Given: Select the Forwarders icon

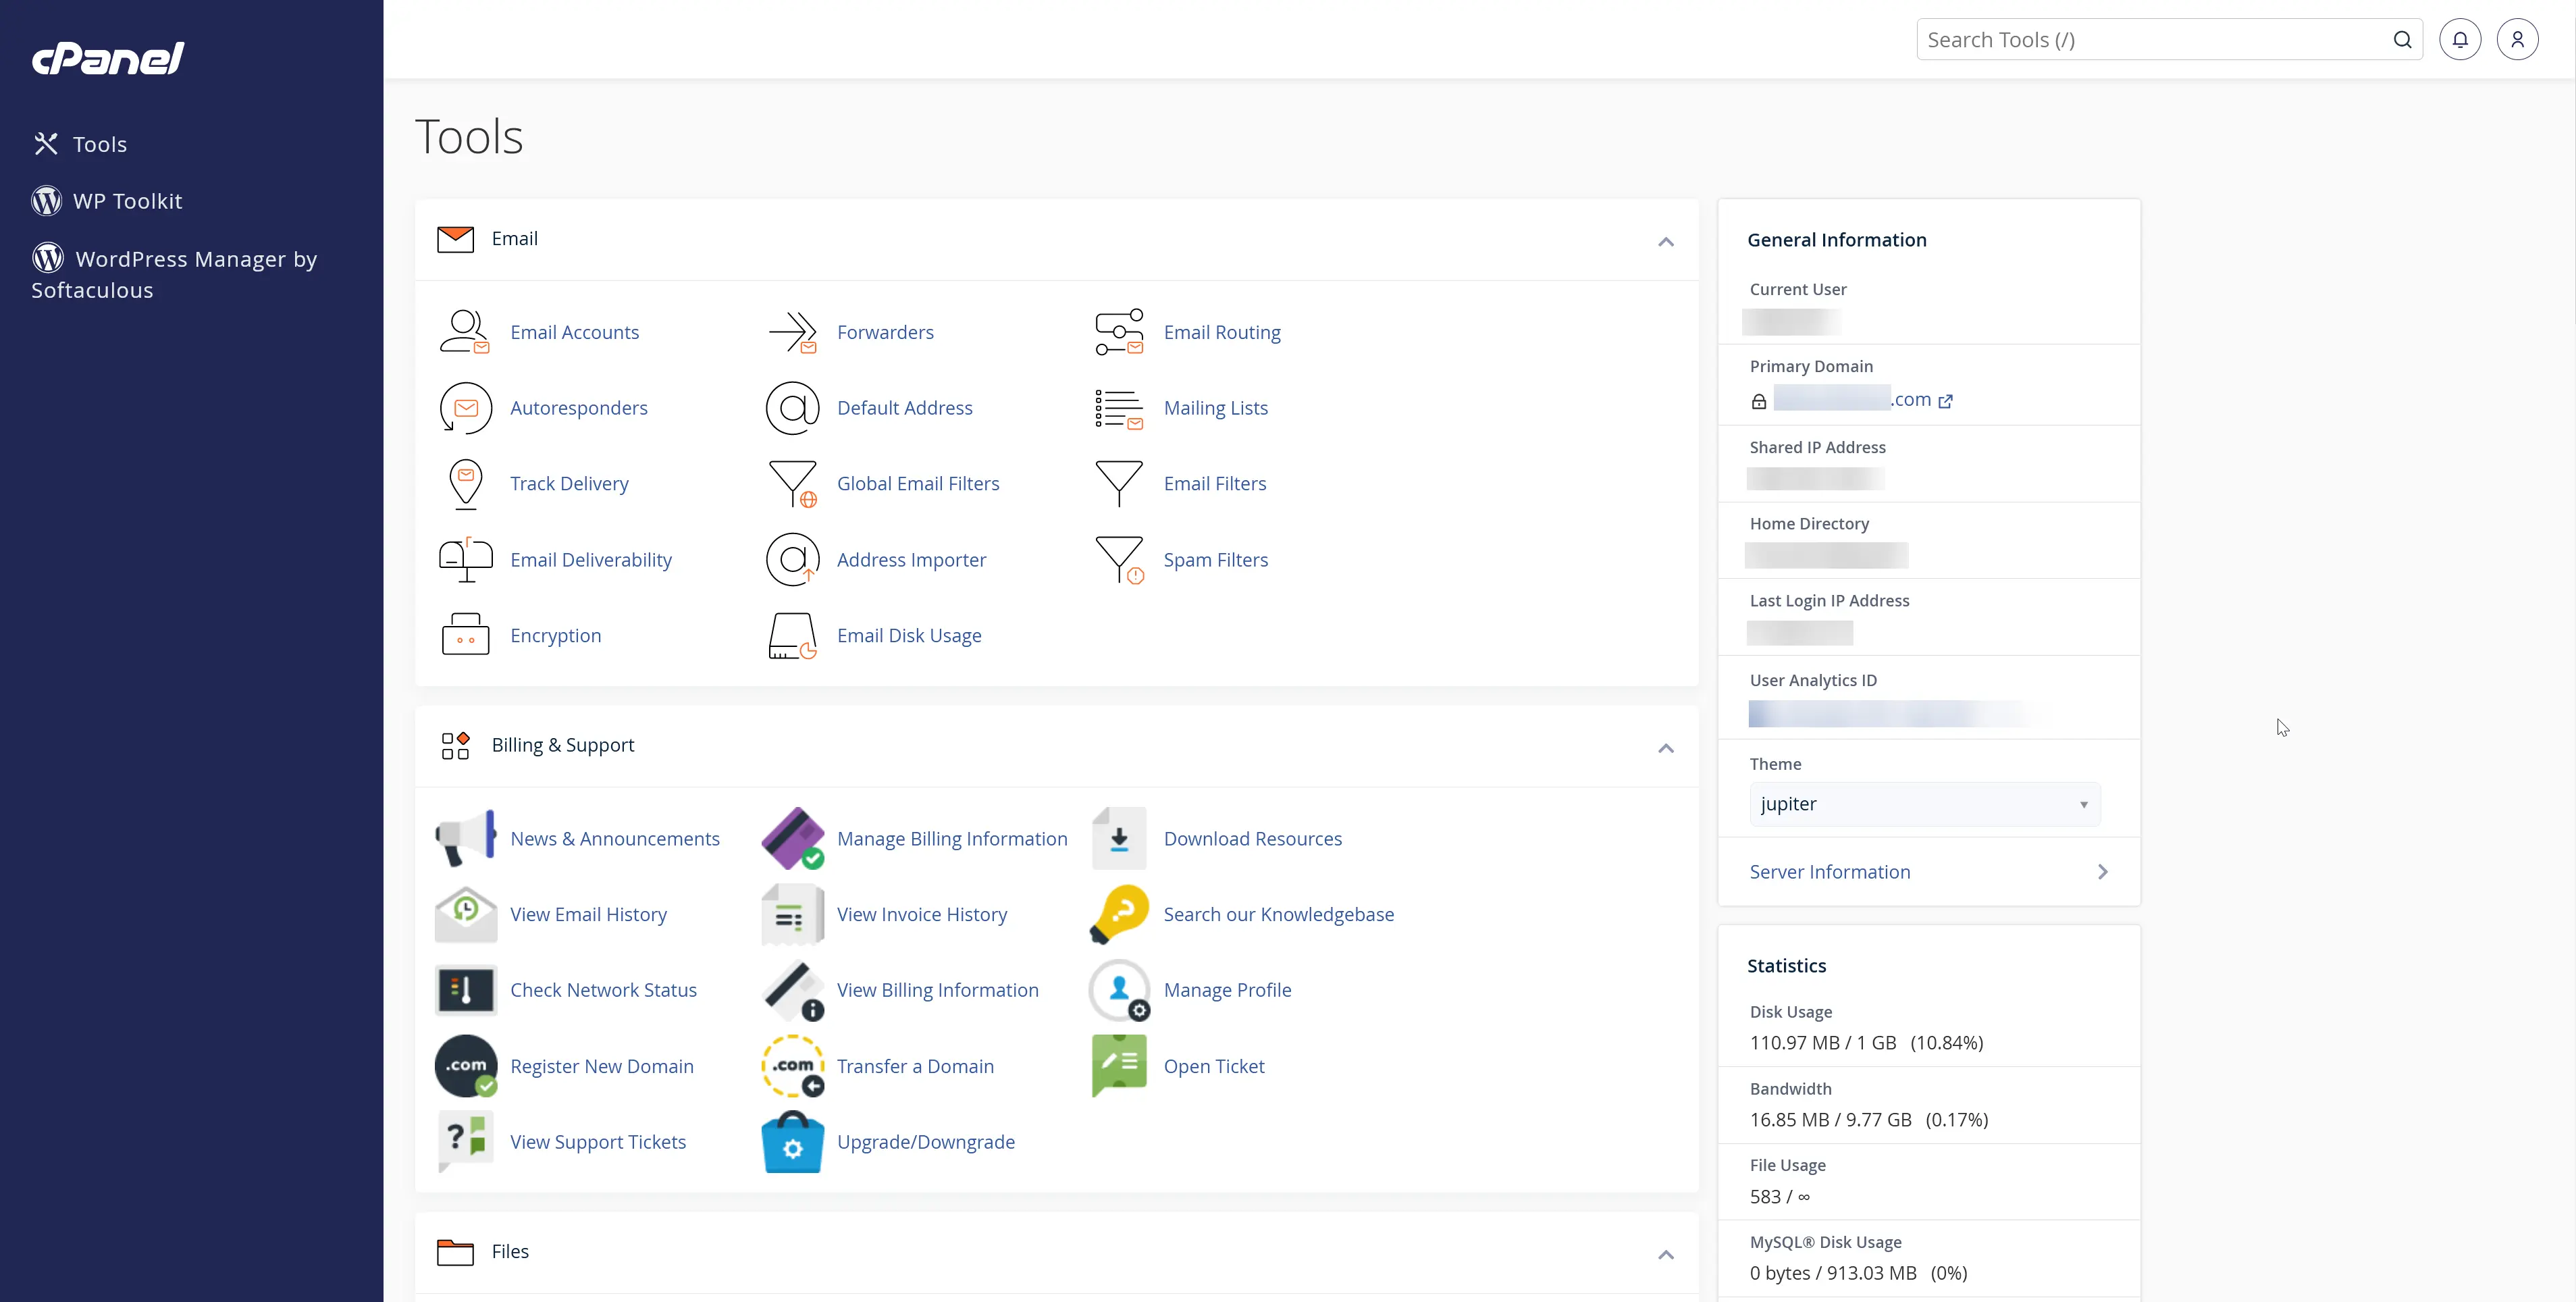Looking at the screenshot, I should 793,332.
